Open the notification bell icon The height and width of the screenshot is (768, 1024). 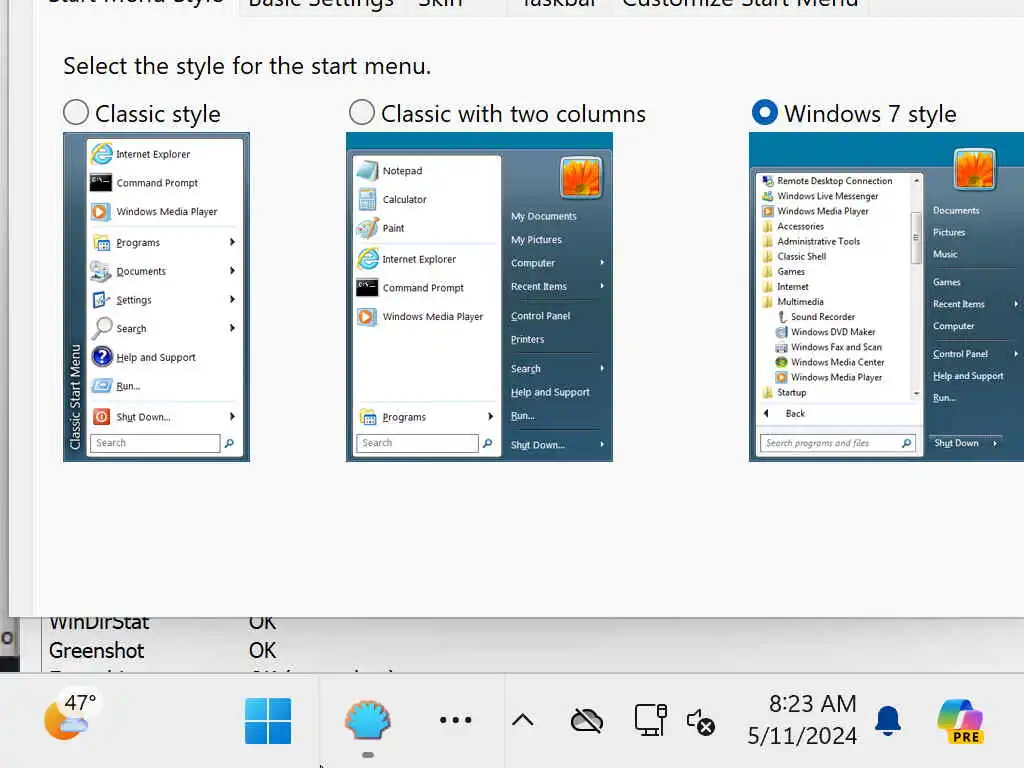coord(888,721)
